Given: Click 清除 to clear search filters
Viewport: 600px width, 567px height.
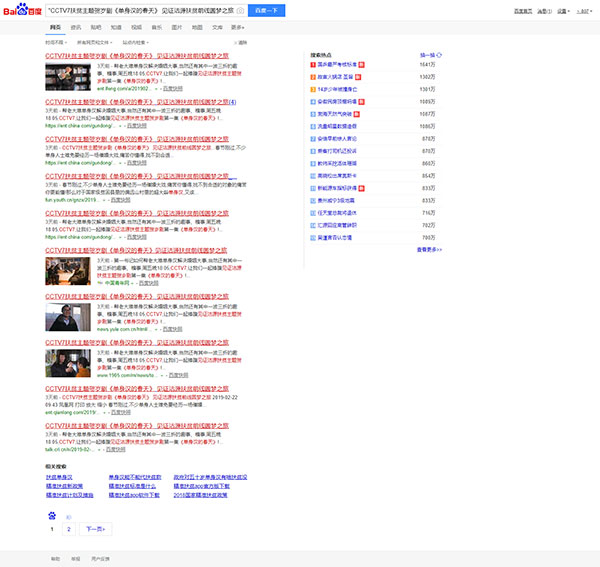Looking at the screenshot, I should (x=241, y=42).
